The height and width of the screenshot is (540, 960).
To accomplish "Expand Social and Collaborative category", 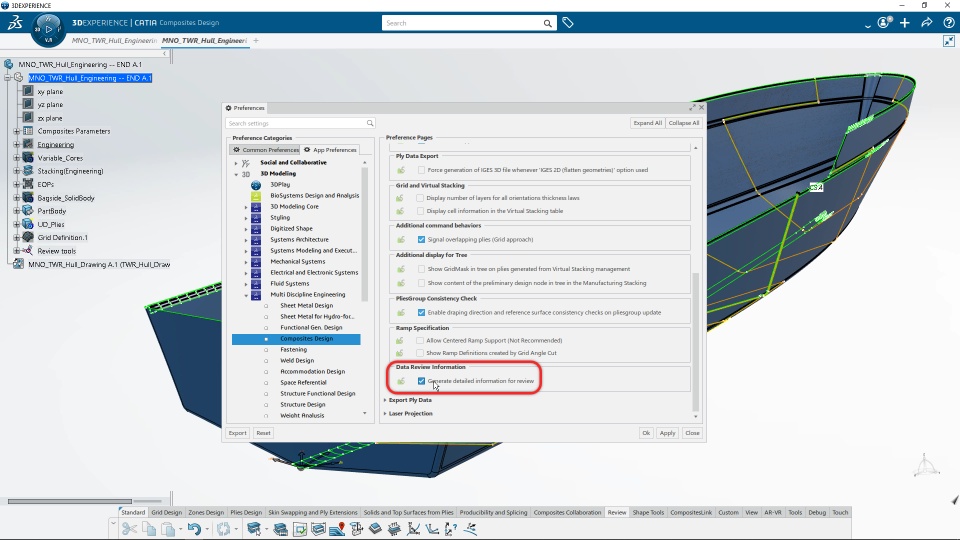I will click(x=236, y=163).
